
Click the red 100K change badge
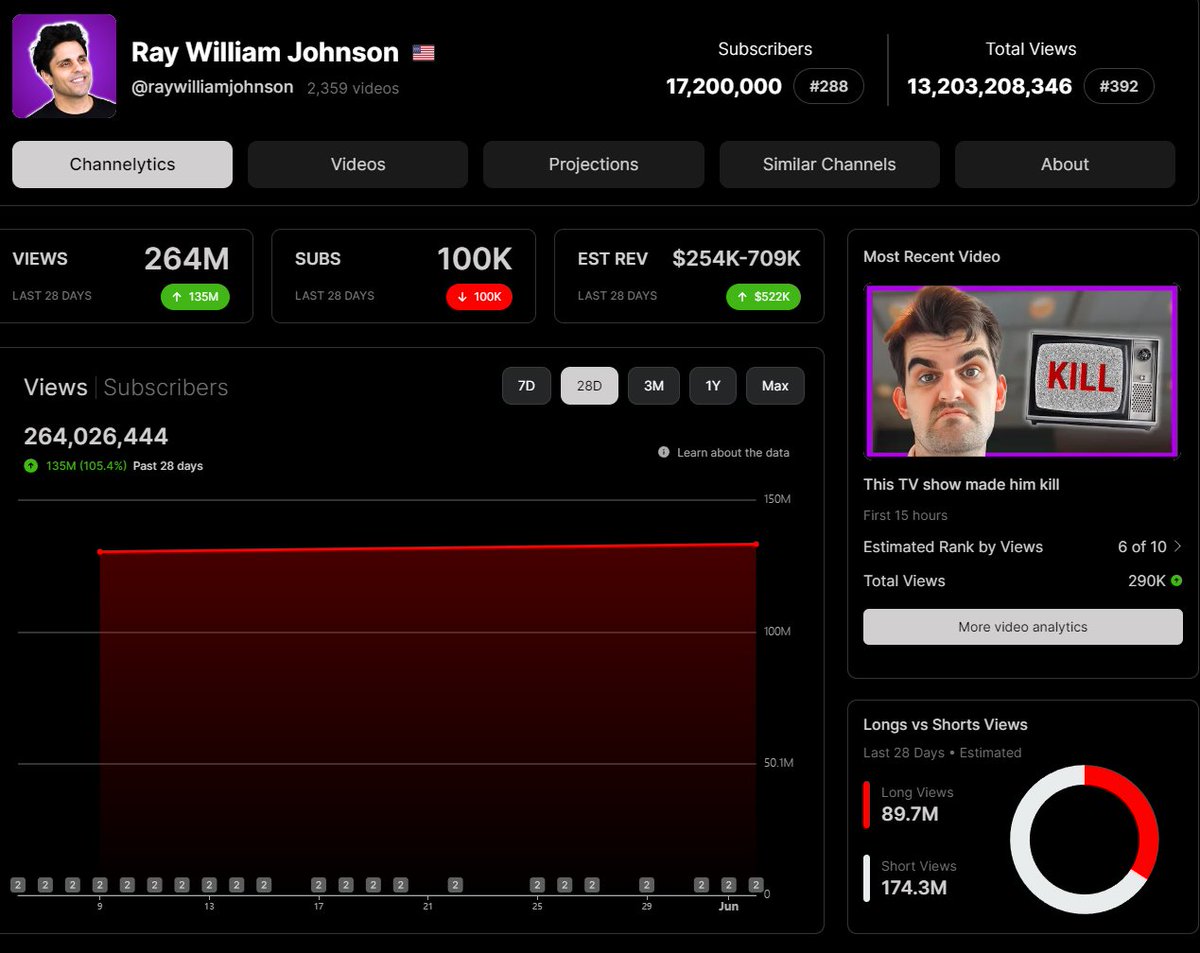point(479,296)
